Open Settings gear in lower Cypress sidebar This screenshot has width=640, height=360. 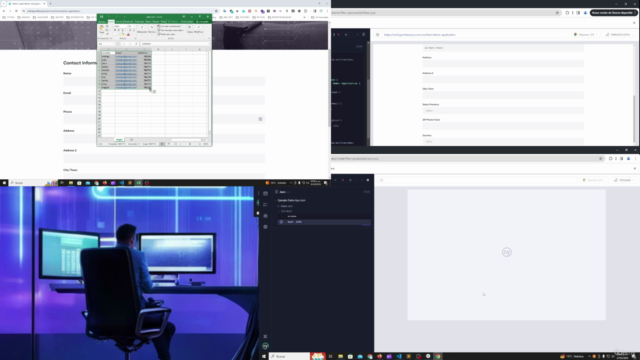(265, 227)
